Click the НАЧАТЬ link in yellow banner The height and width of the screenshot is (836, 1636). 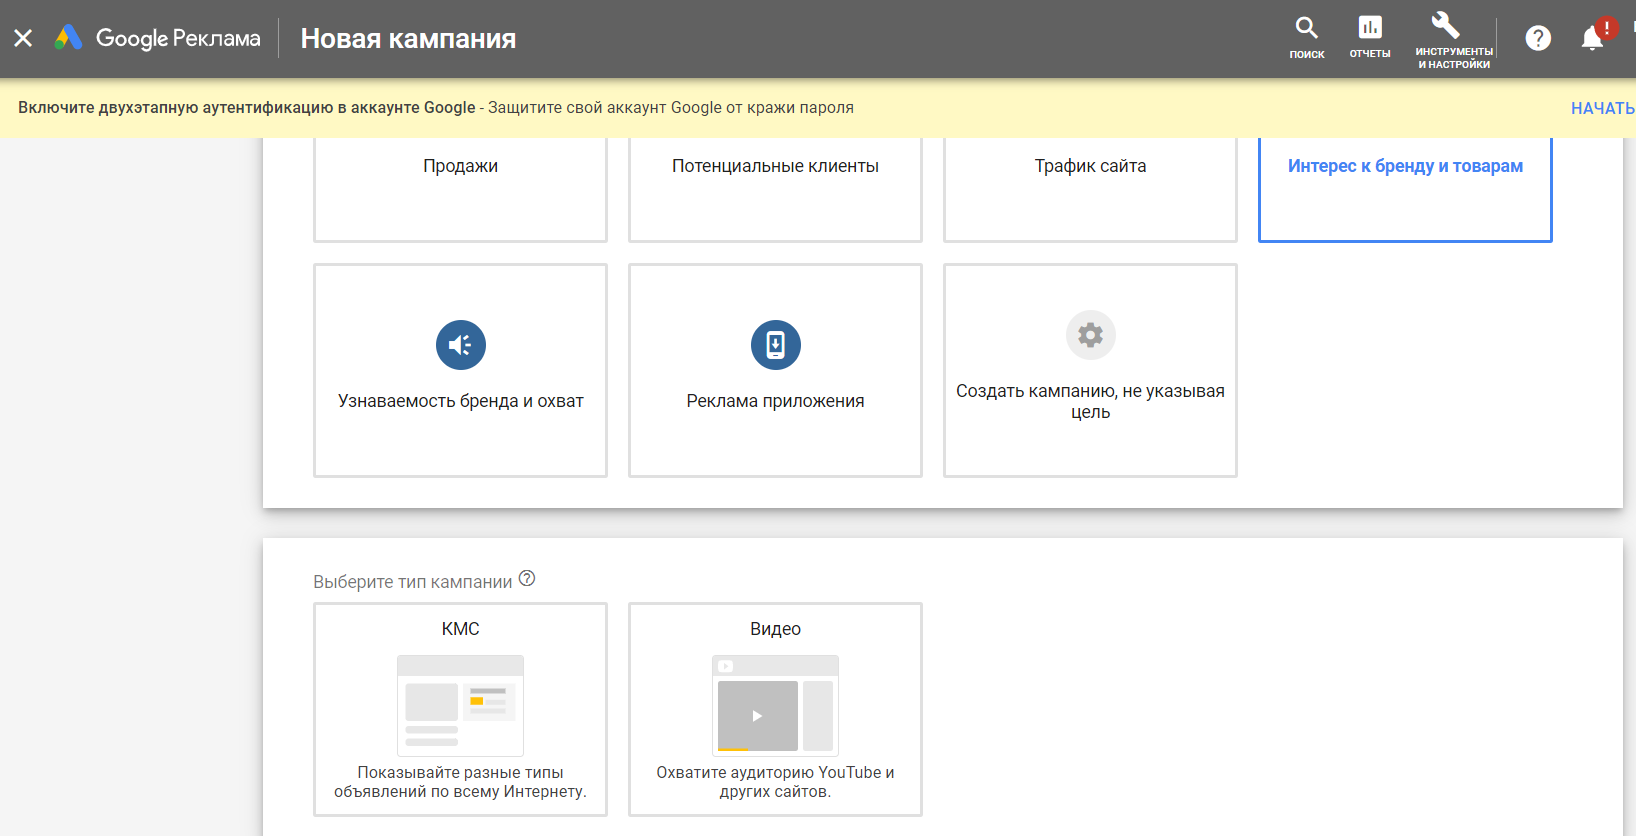click(x=1601, y=108)
